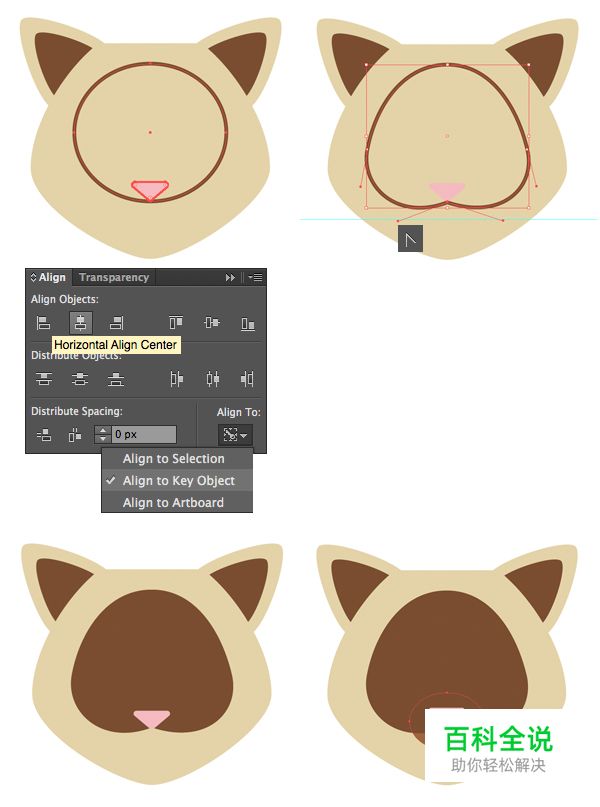Image resolution: width=600 pixels, height=807 pixels.
Task: Click the Vertical Align Top icon
Action: click(176, 322)
